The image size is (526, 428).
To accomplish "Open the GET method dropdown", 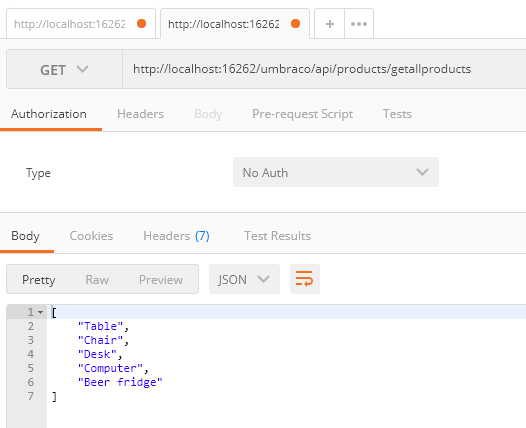I will pyautogui.click(x=64, y=69).
